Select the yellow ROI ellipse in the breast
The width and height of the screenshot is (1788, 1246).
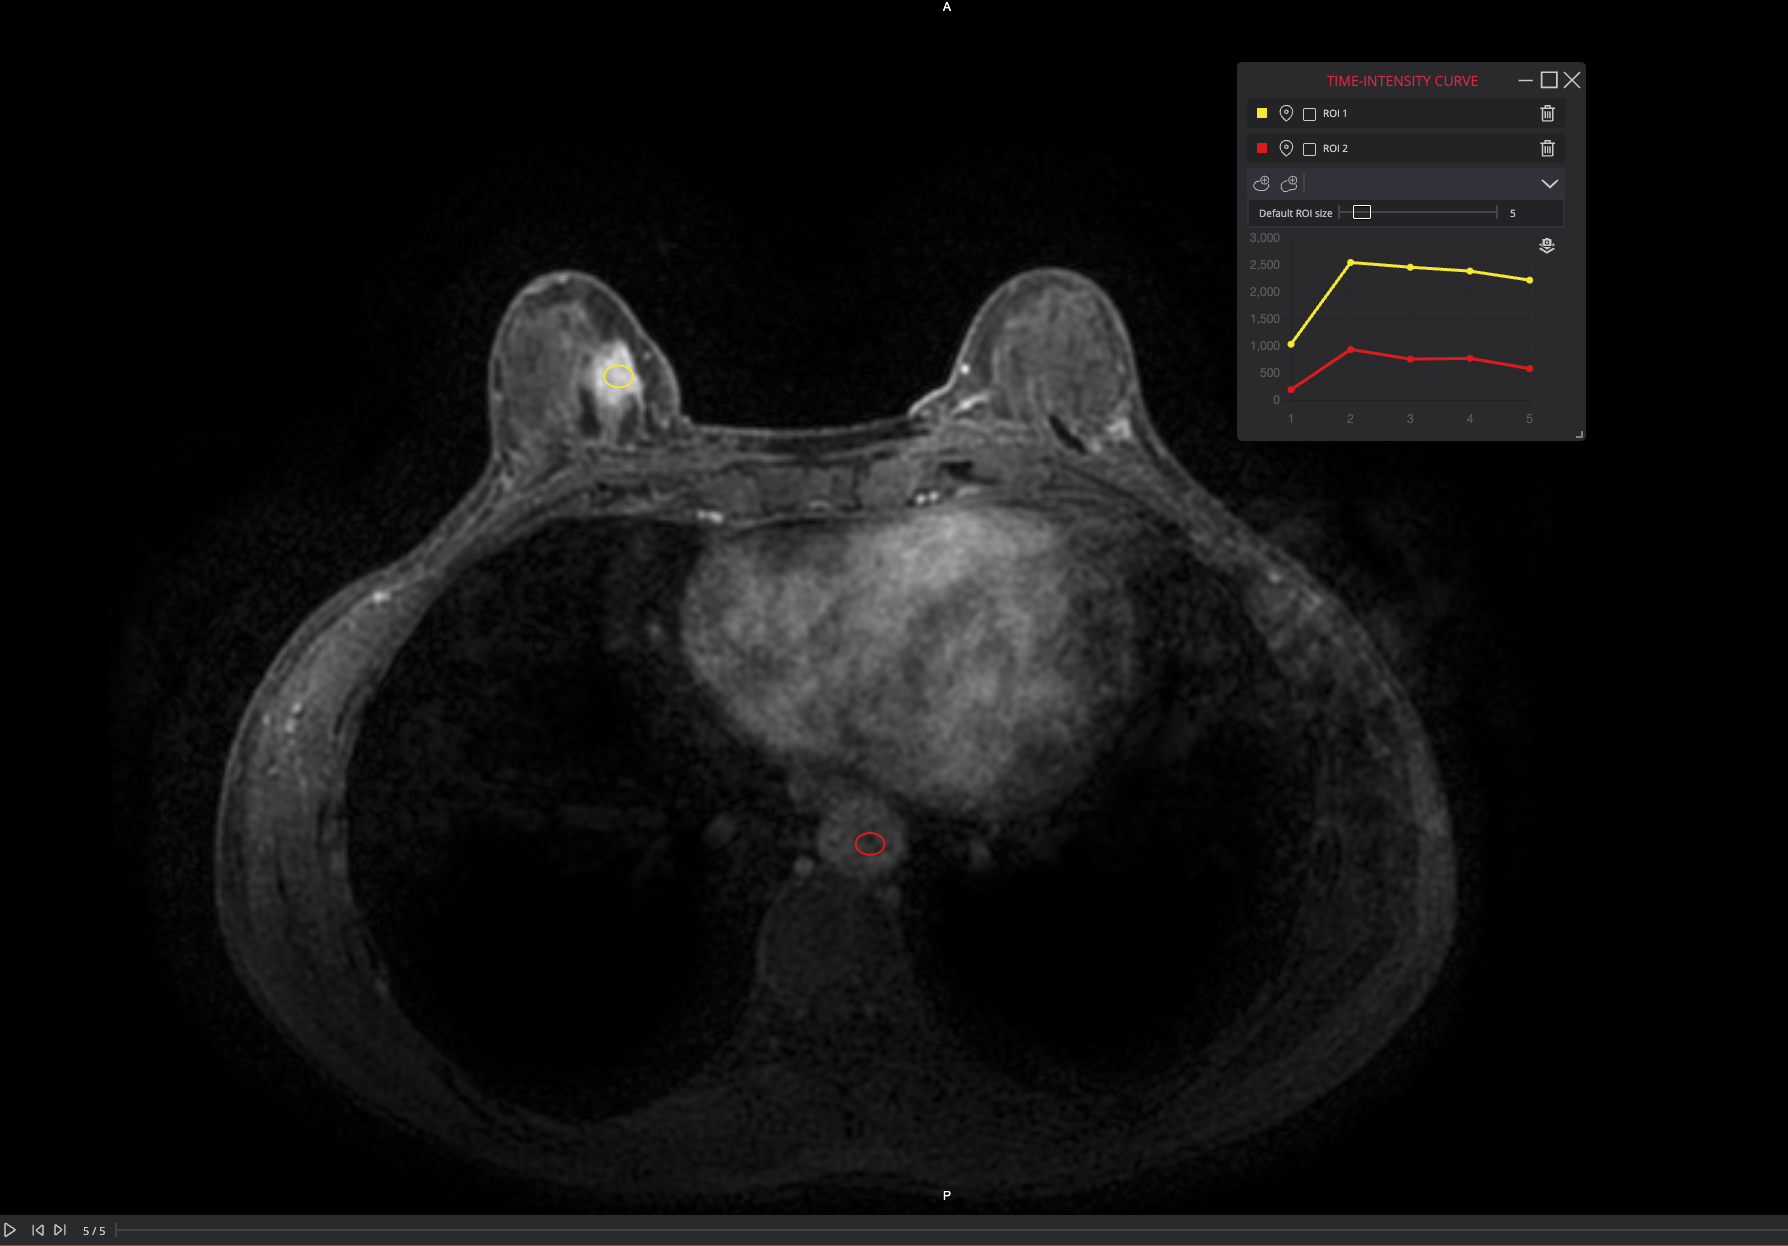pos(618,376)
